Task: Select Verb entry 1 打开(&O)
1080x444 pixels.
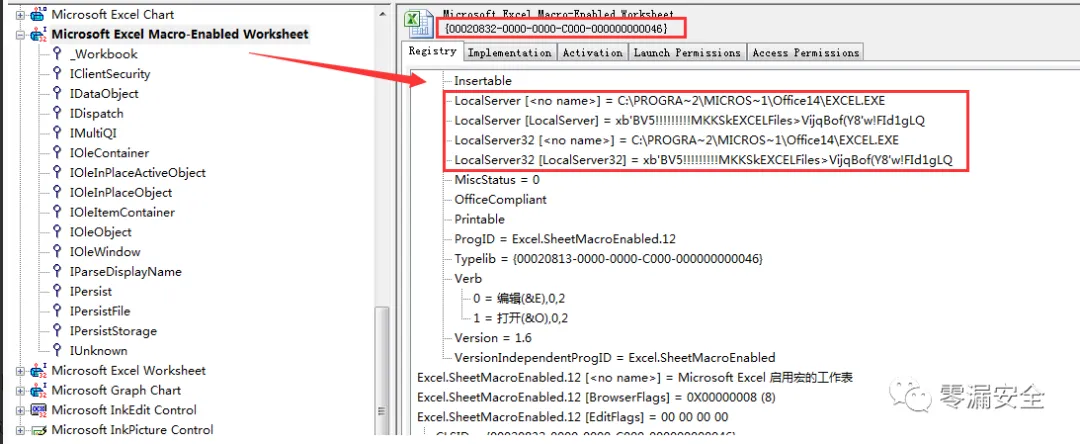Action: [x=520, y=318]
